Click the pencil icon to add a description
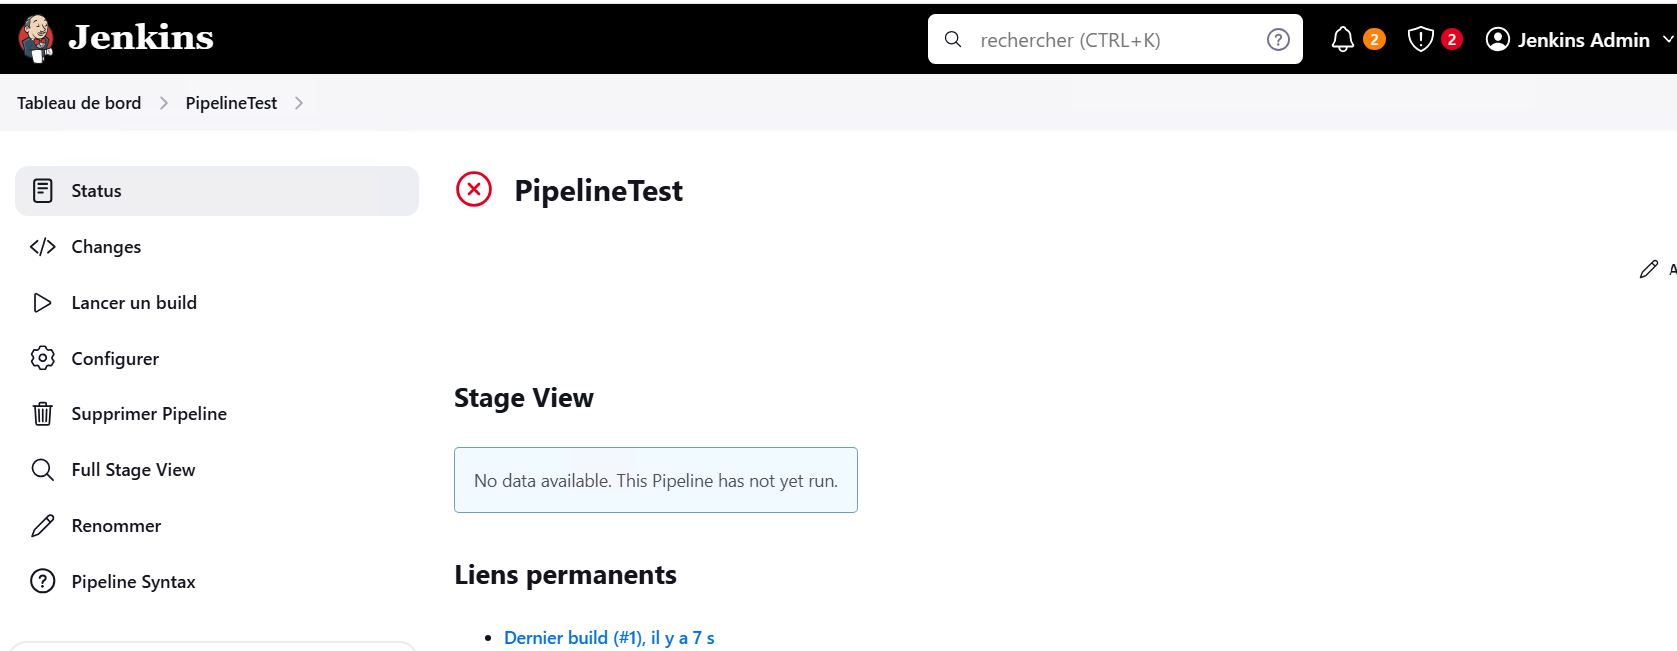1677x651 pixels. coord(1649,269)
